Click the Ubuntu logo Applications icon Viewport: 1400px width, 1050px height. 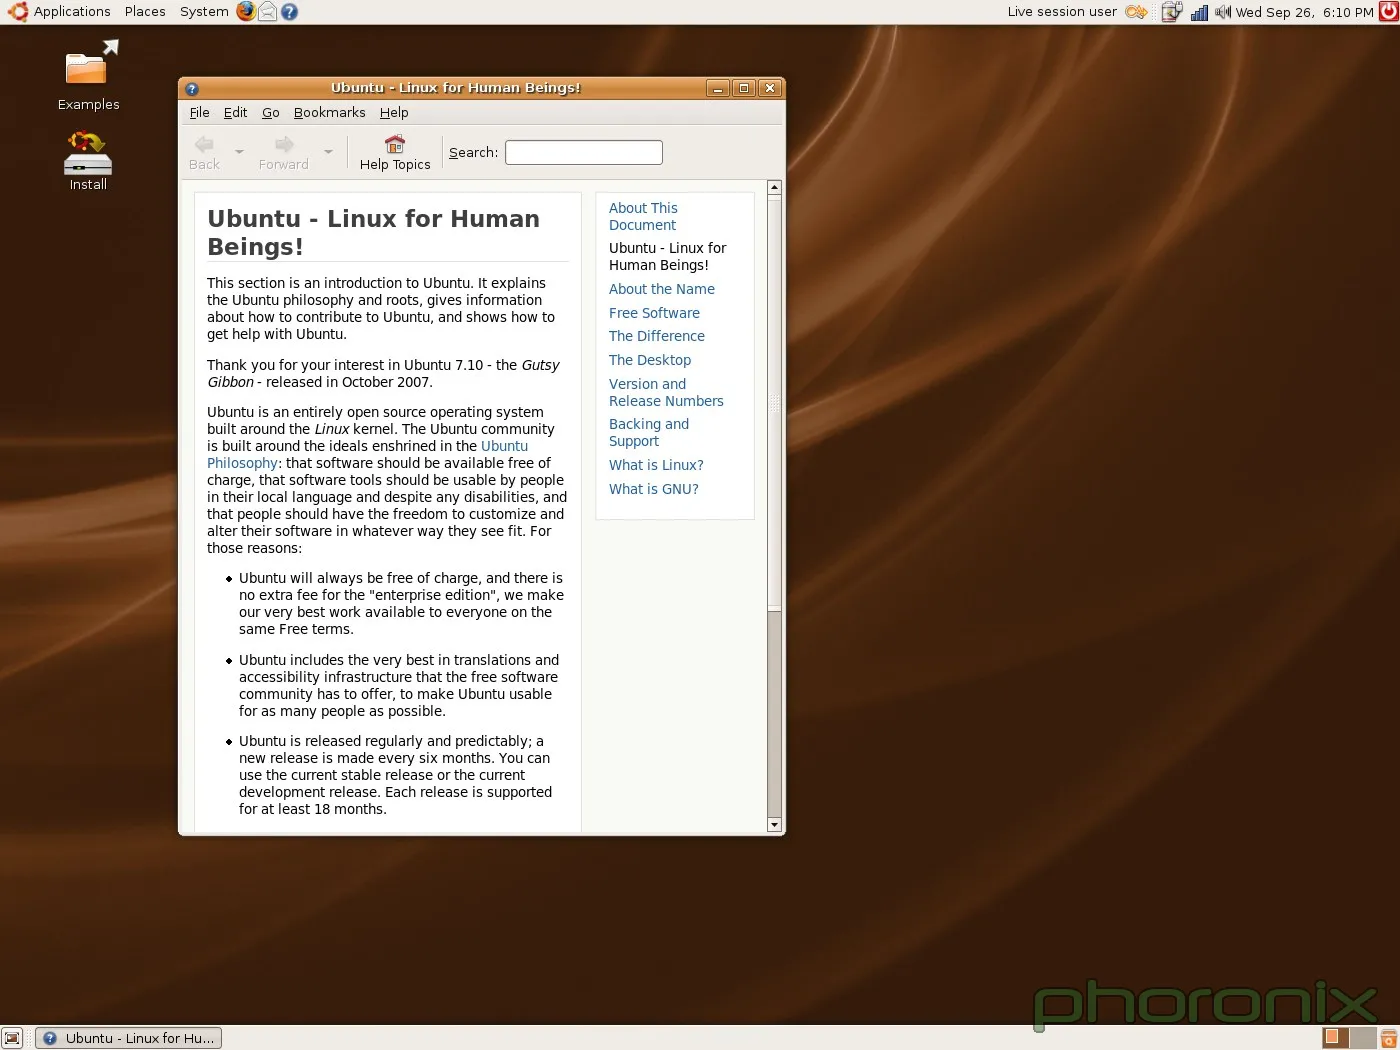point(17,12)
